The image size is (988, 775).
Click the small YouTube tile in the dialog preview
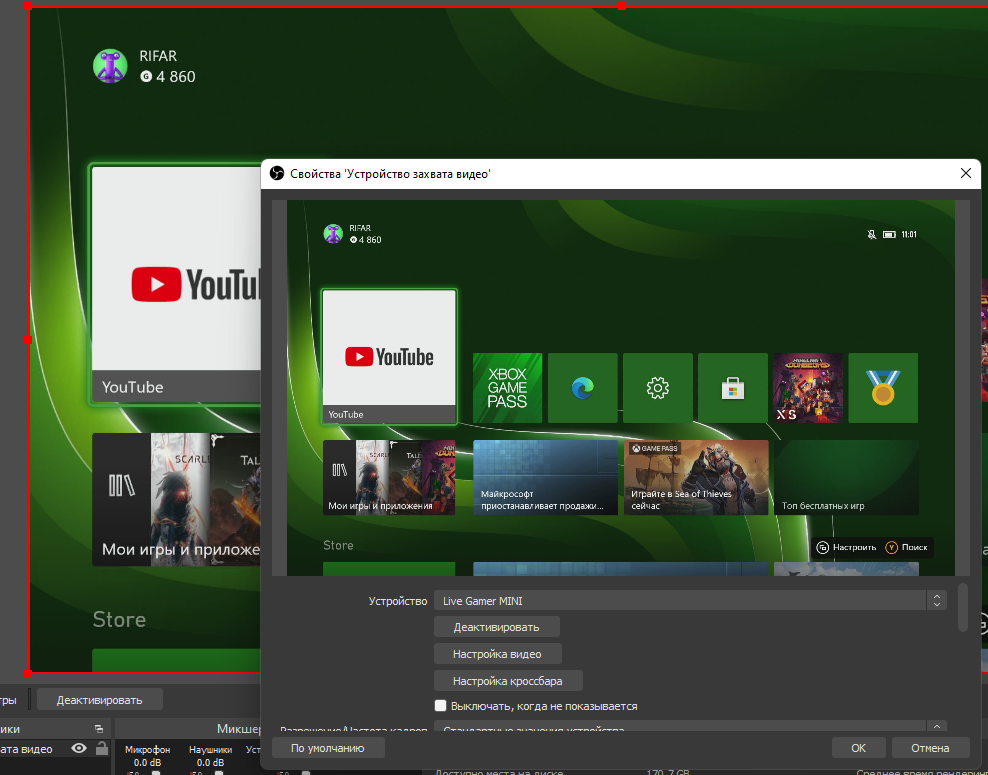click(389, 356)
